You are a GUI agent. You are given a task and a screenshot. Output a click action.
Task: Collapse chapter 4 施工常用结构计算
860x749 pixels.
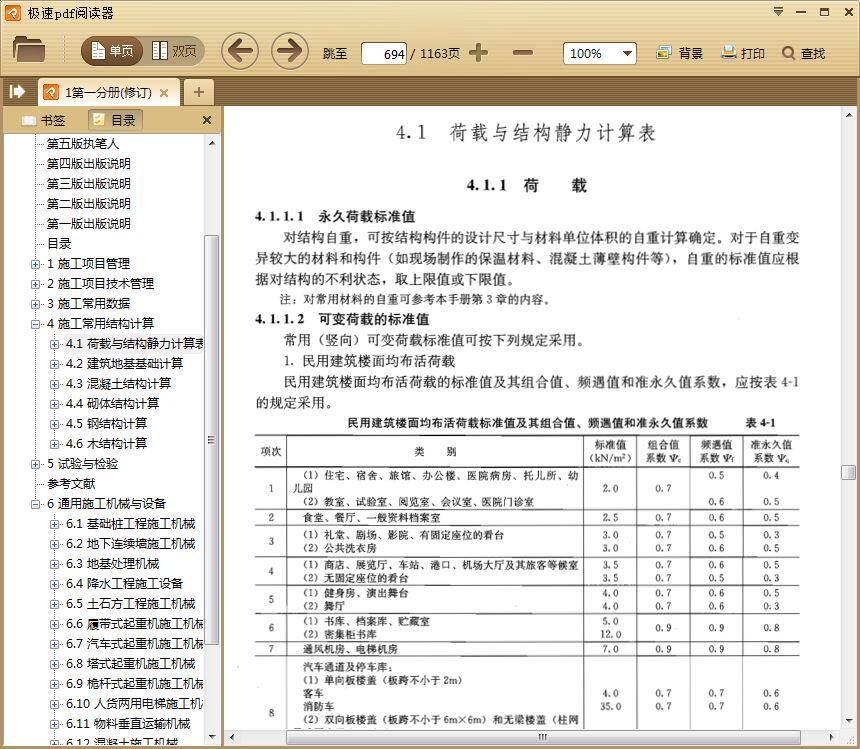[x=36, y=325]
